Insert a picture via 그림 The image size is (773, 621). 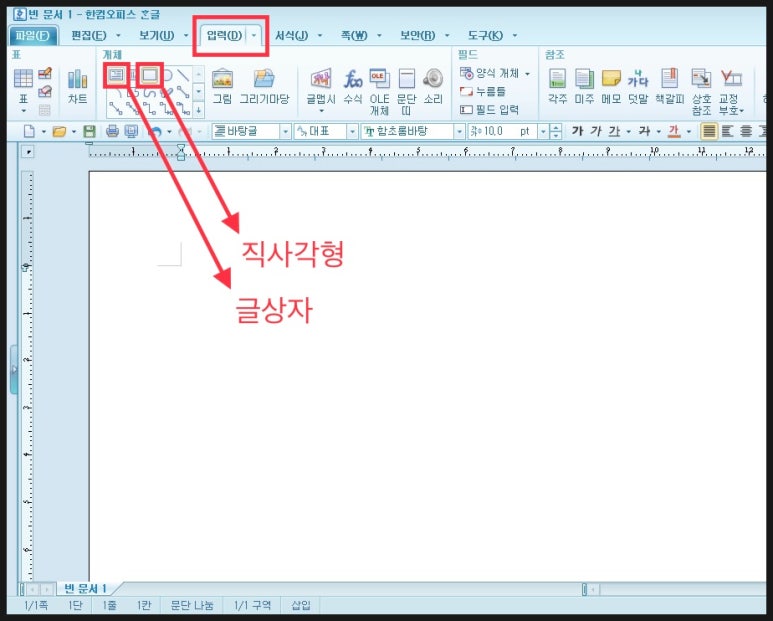click(222, 86)
